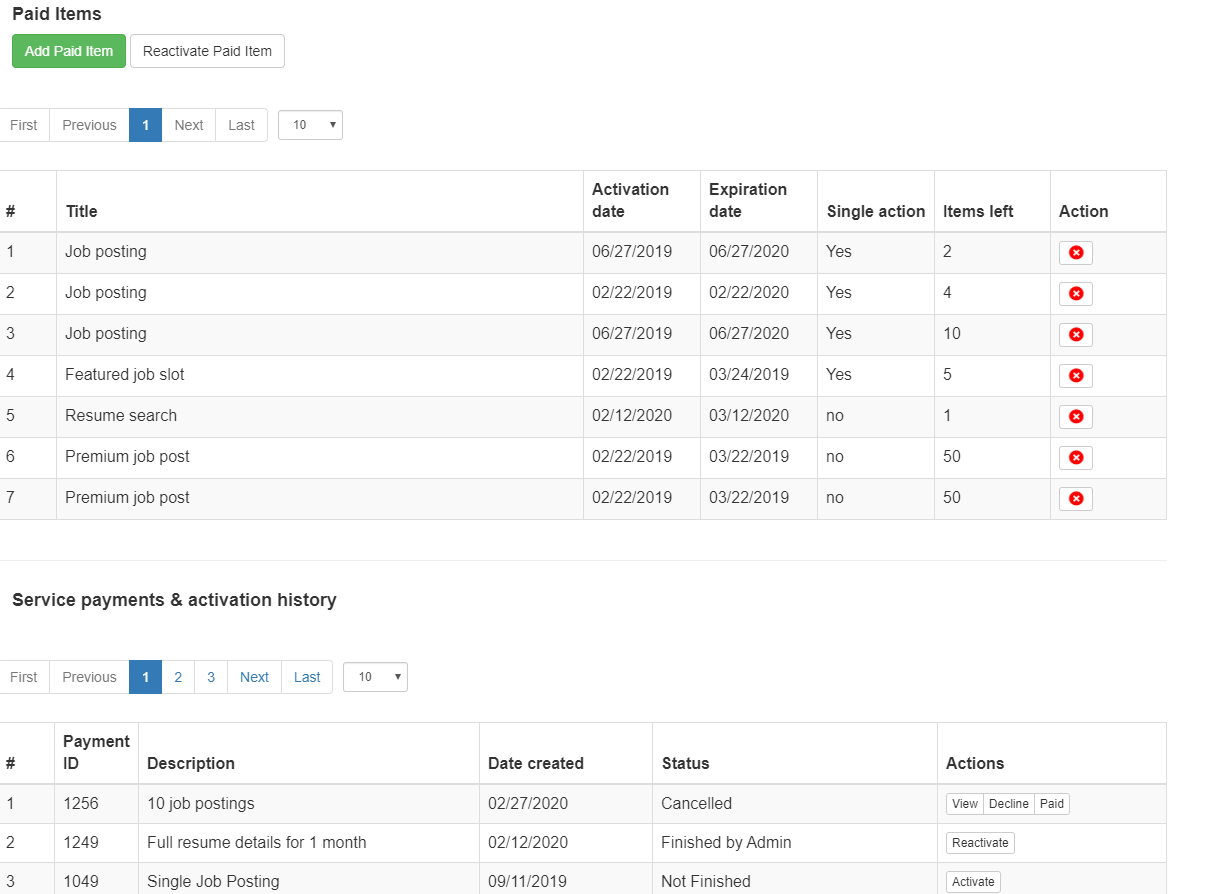Delete the Job posting row with 10 items left
The width and height of the screenshot is (1218, 894).
click(x=1076, y=335)
